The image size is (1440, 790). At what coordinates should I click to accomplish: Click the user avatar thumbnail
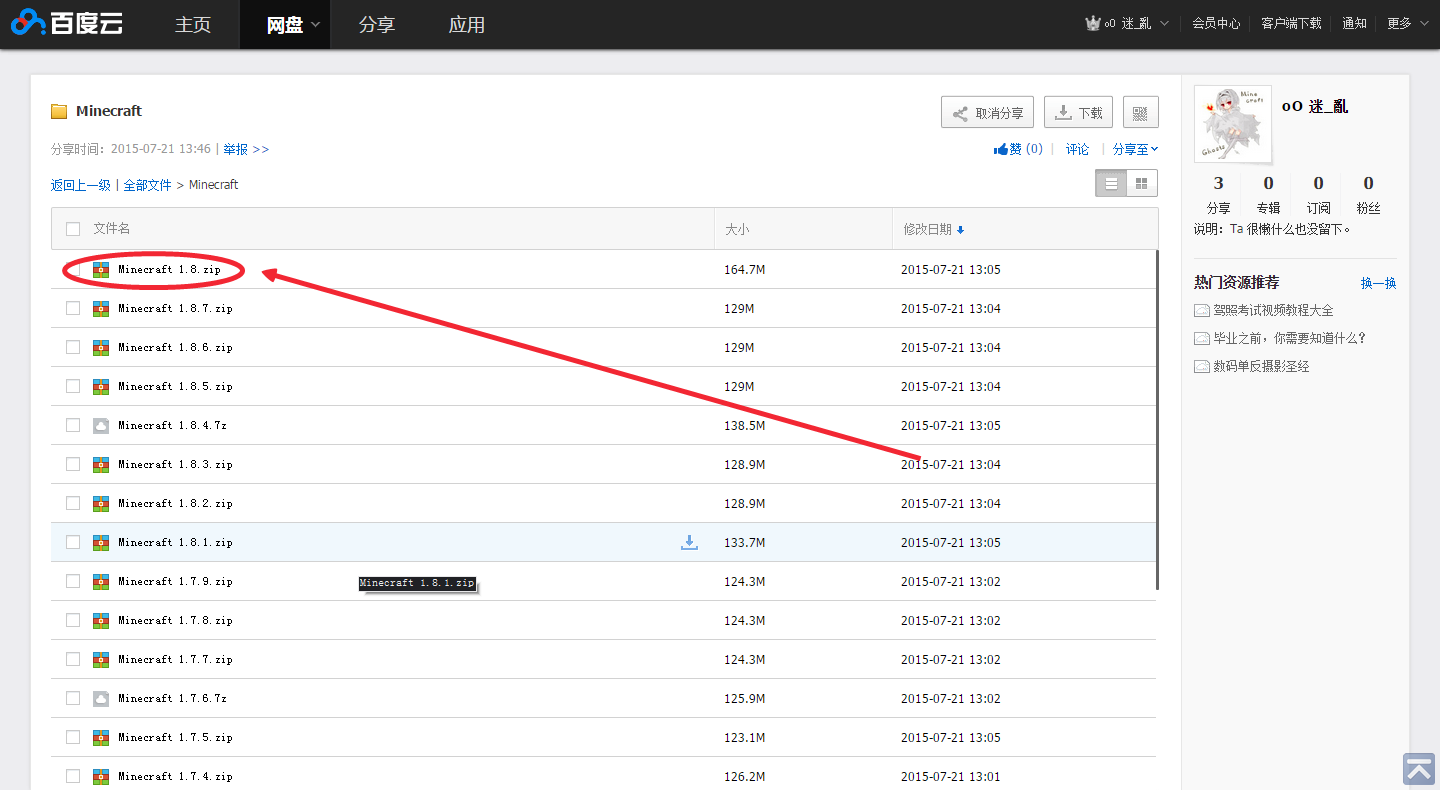tap(1233, 124)
